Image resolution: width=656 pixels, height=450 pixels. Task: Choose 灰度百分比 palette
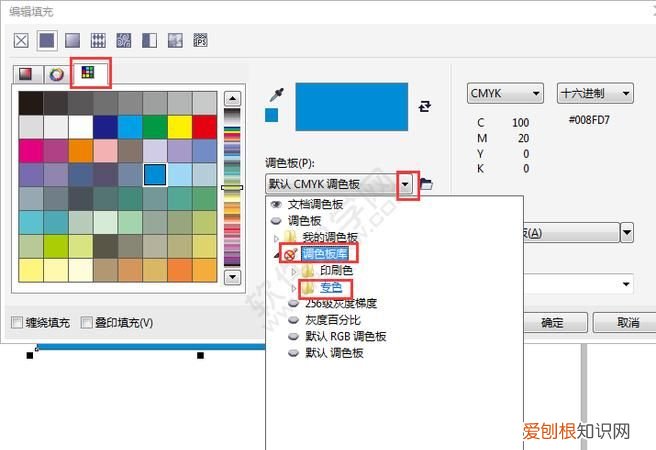point(333,320)
